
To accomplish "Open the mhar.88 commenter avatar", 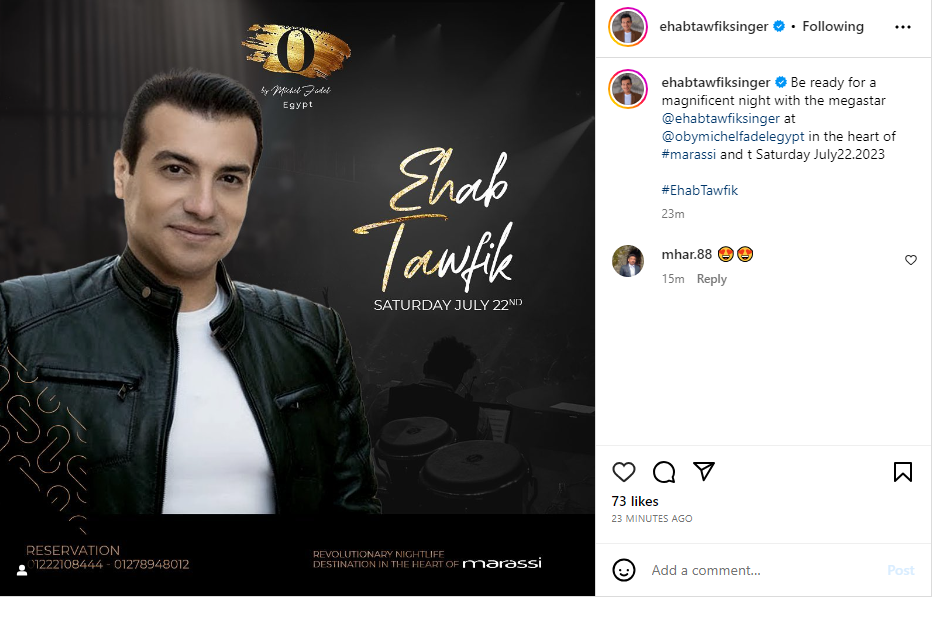I will tap(628, 261).
